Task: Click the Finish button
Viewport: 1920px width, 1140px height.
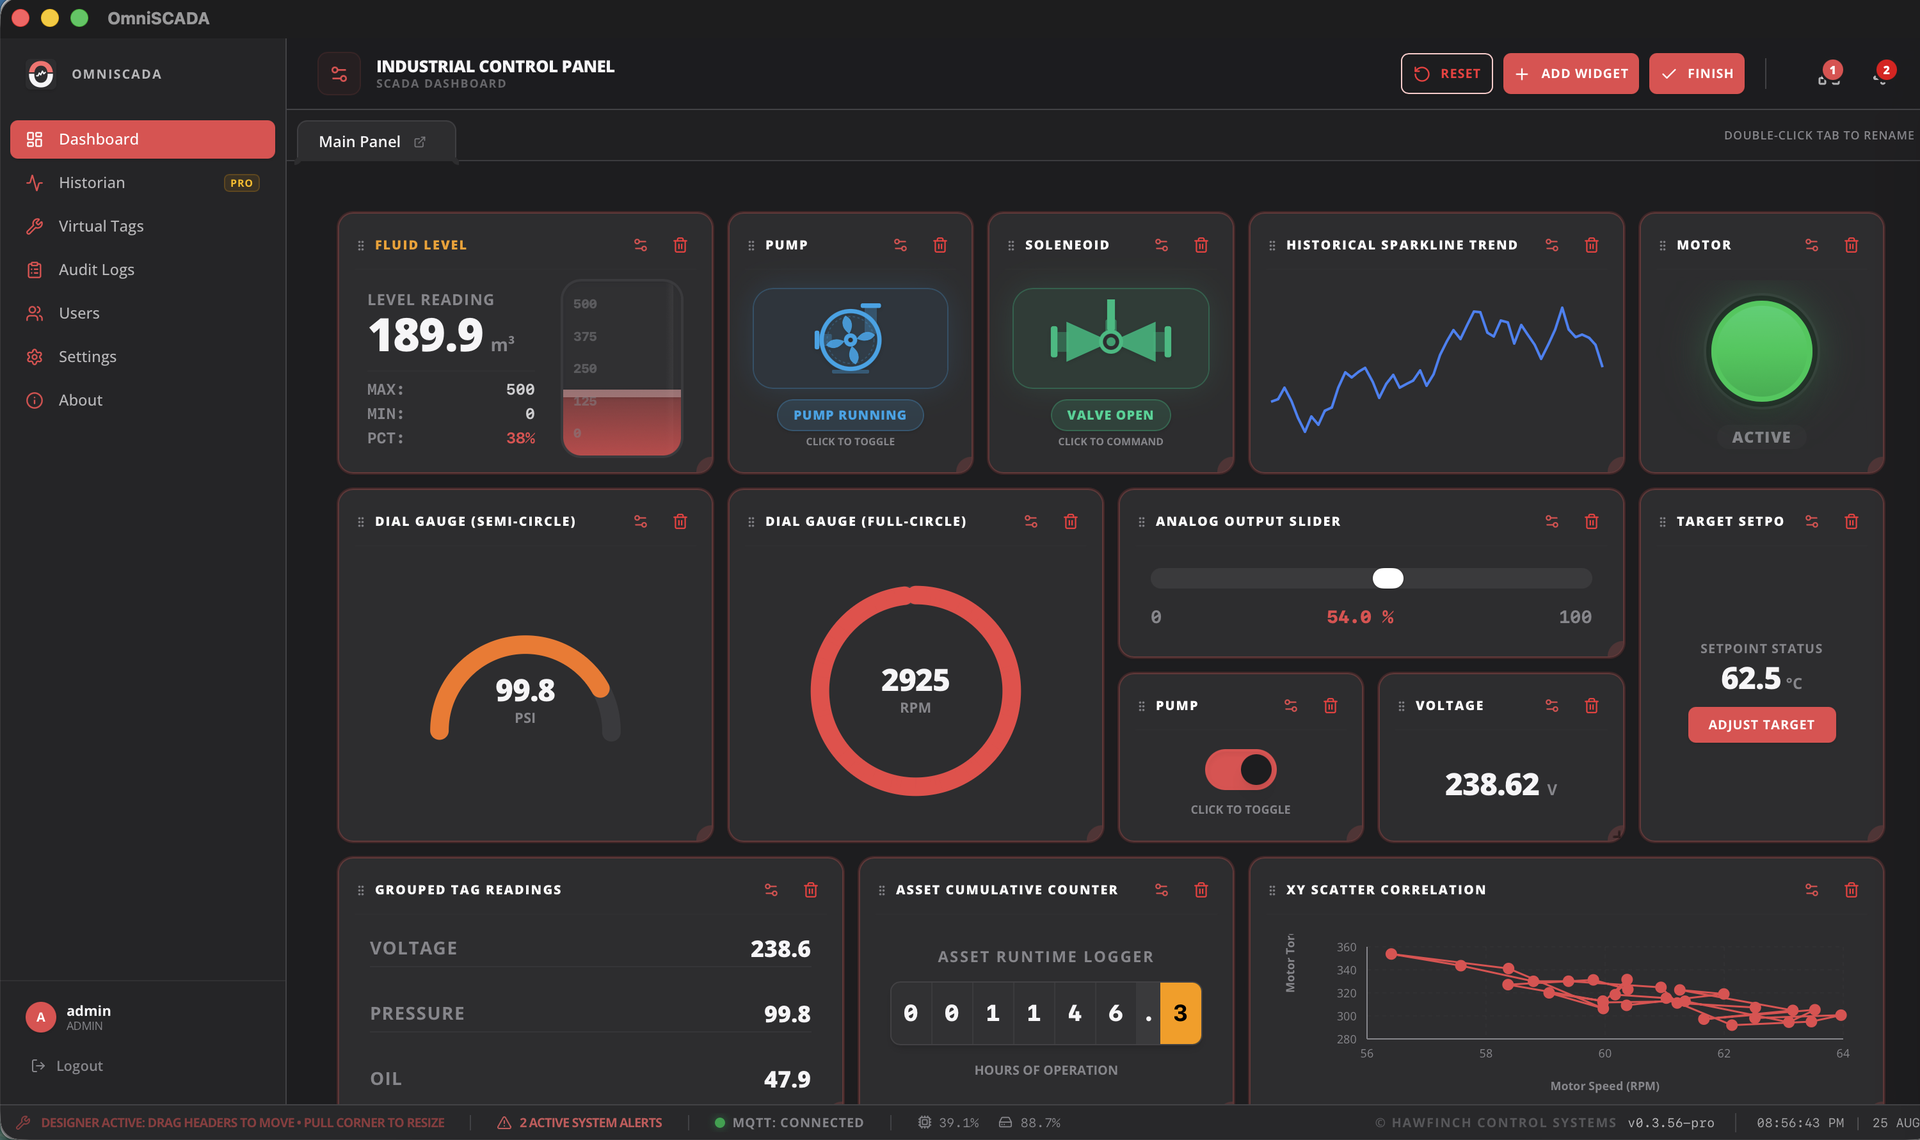Action: click(x=1696, y=74)
